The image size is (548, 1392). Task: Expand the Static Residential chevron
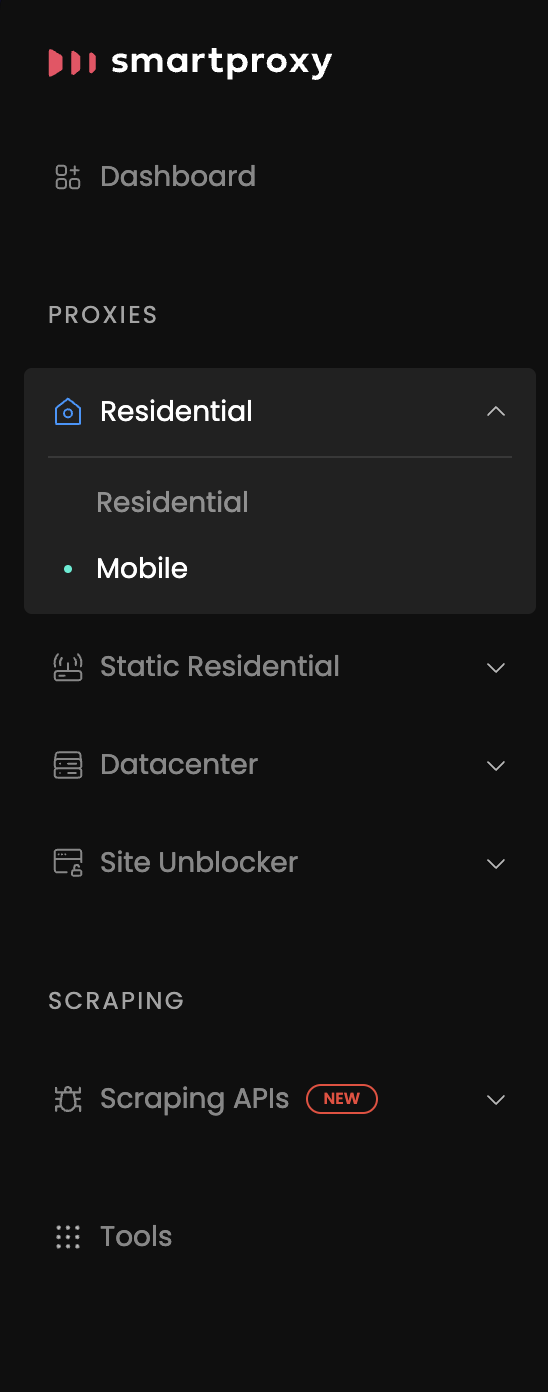(496, 667)
